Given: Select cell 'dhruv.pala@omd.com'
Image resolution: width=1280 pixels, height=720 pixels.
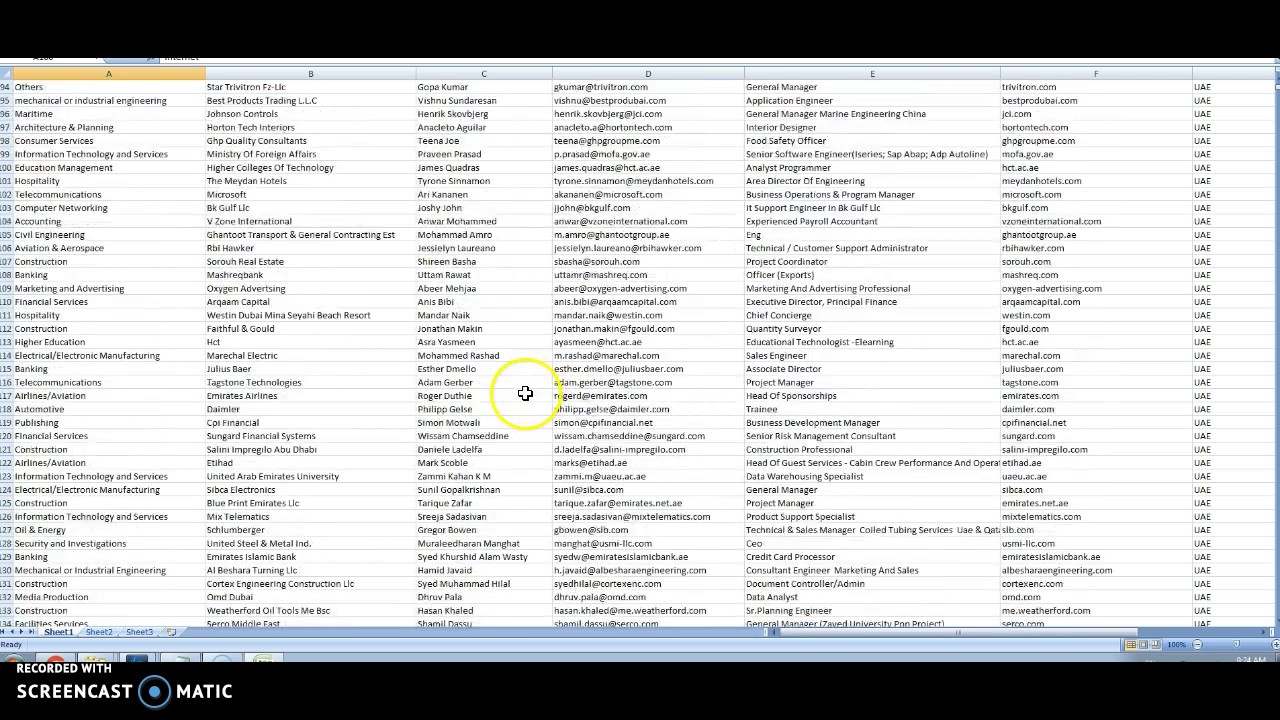Looking at the screenshot, I should [x=600, y=597].
